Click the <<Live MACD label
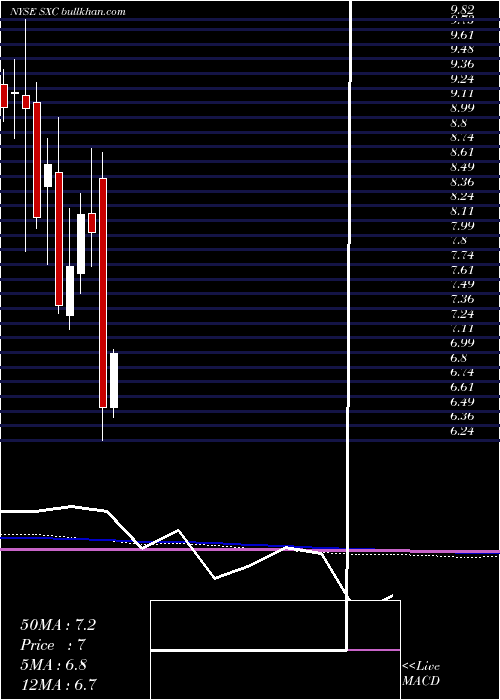The width and height of the screenshot is (500, 700). [x=421, y=674]
